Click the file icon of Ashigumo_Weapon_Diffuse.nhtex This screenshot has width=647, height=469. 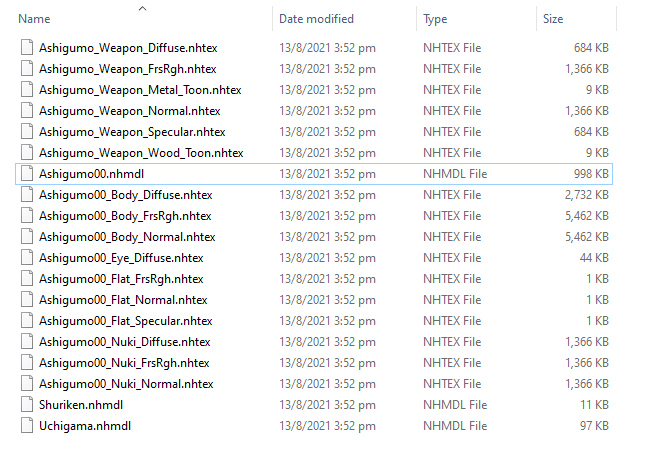pos(27,47)
